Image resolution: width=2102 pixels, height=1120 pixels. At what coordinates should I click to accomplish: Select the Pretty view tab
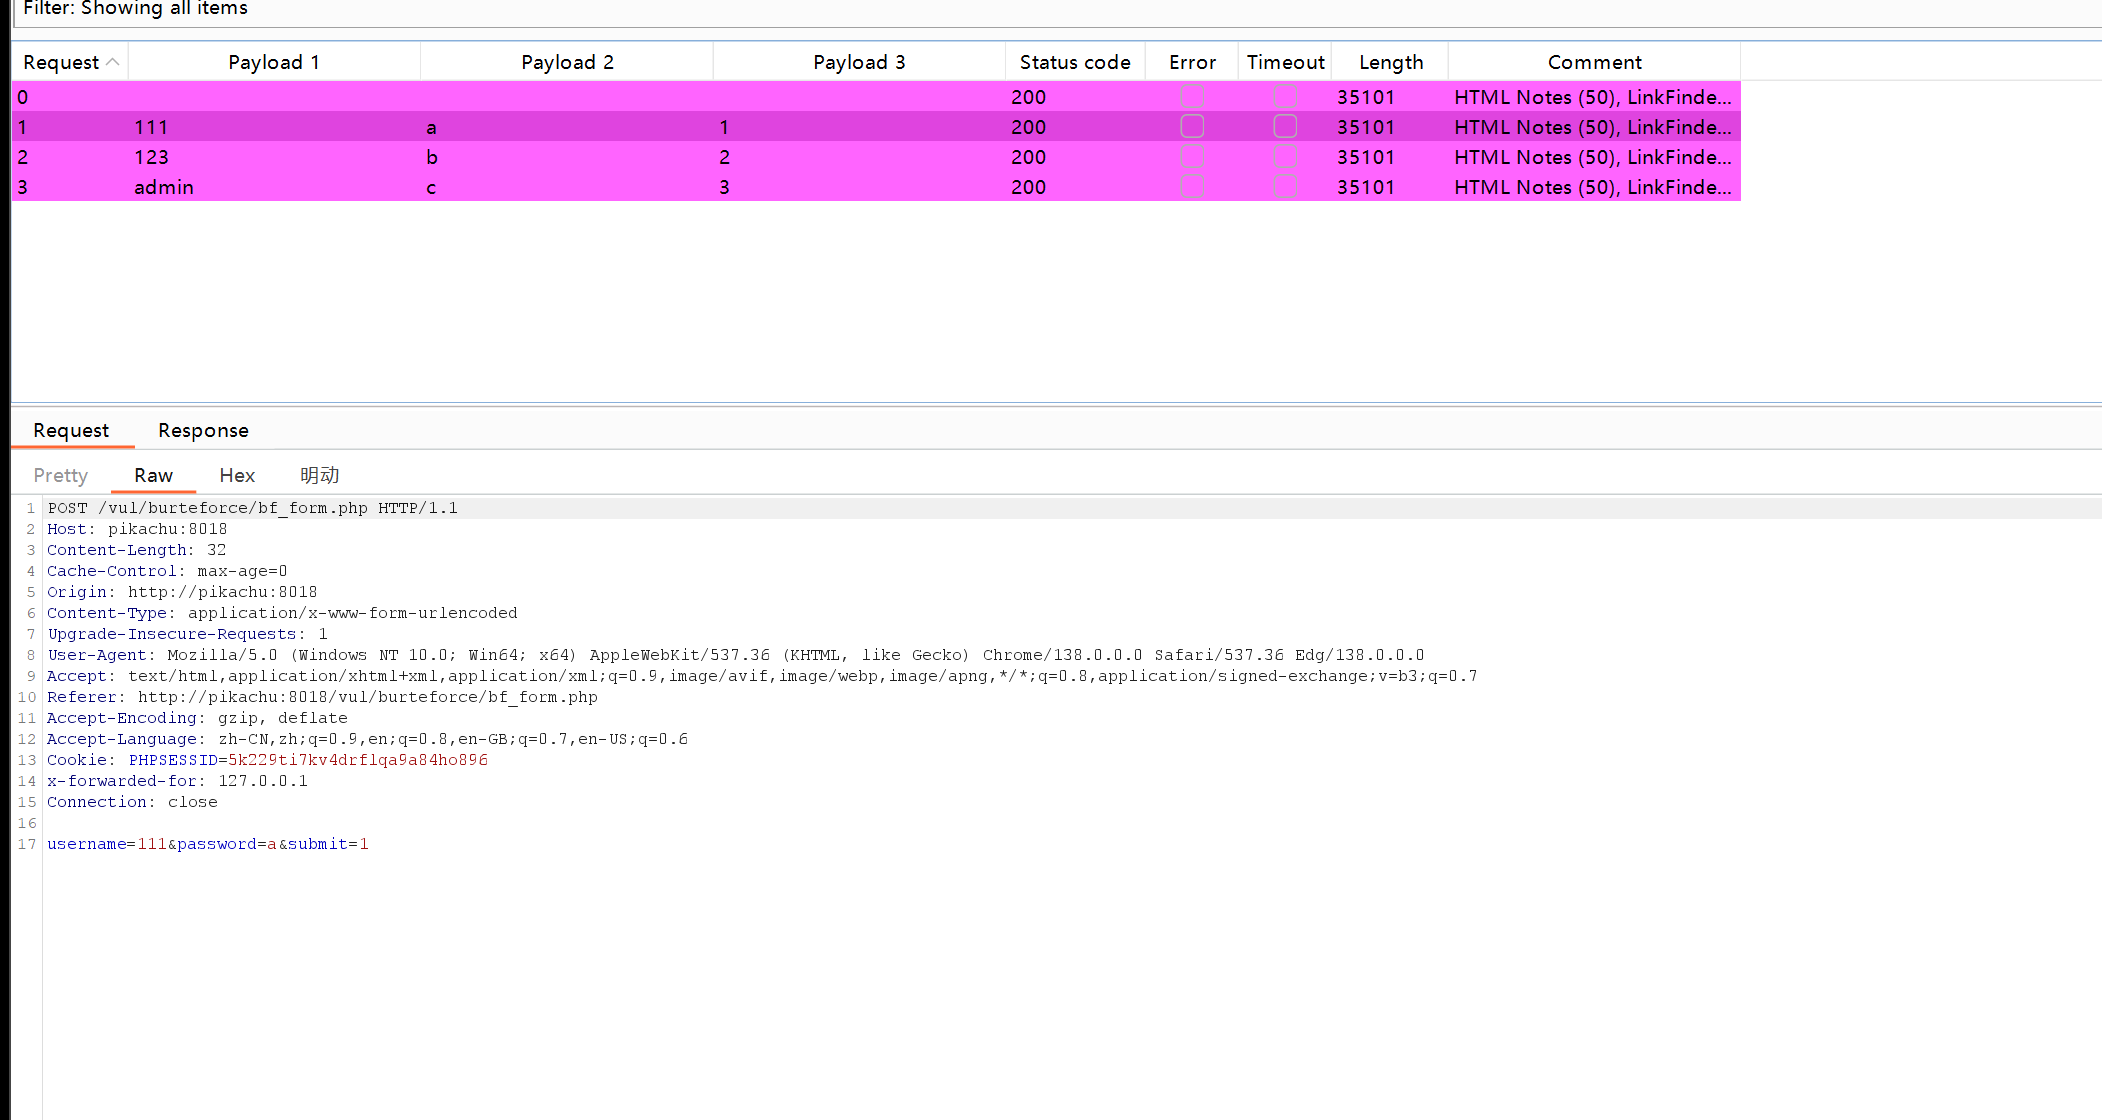coord(61,475)
